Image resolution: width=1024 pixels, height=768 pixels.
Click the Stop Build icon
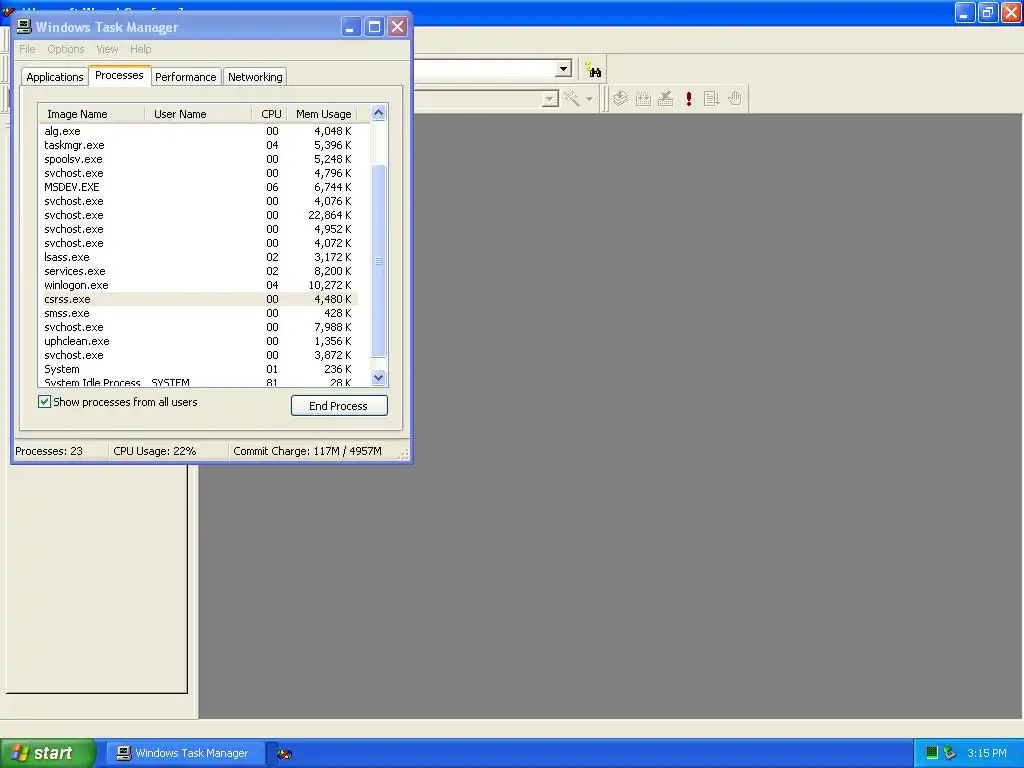click(x=665, y=99)
